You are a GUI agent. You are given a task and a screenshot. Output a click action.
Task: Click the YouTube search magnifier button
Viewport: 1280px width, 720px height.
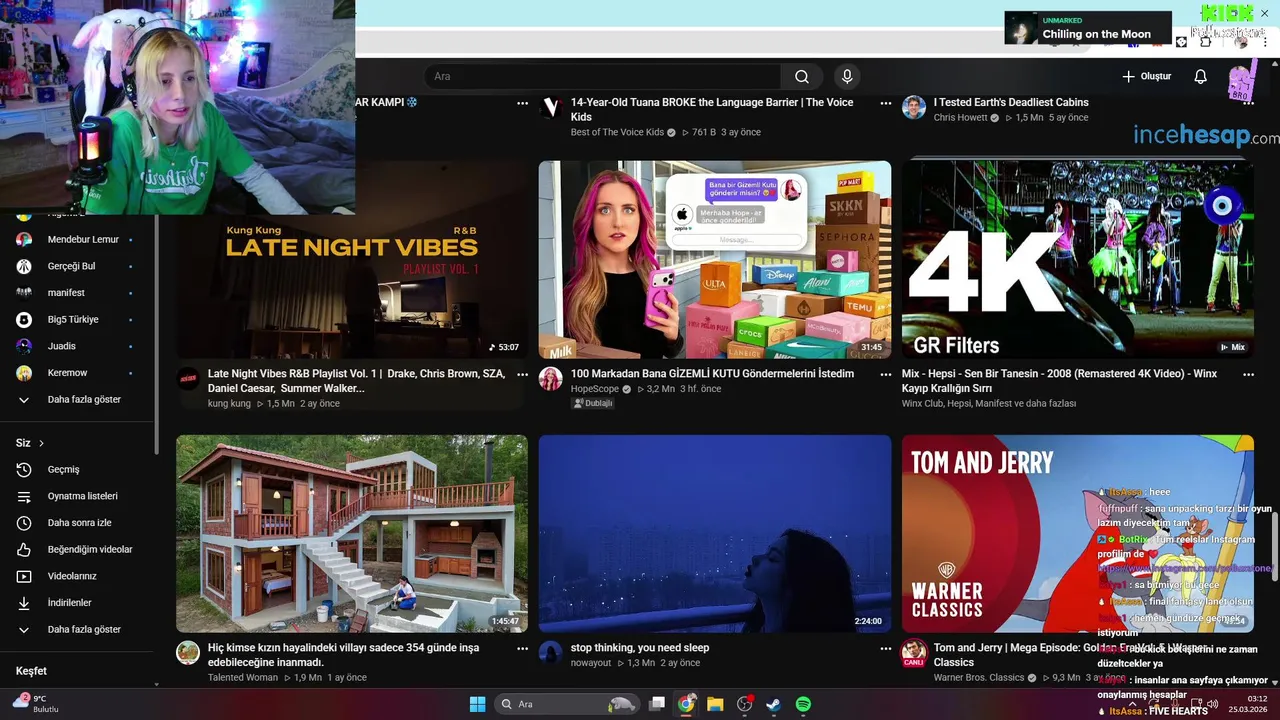tap(802, 77)
